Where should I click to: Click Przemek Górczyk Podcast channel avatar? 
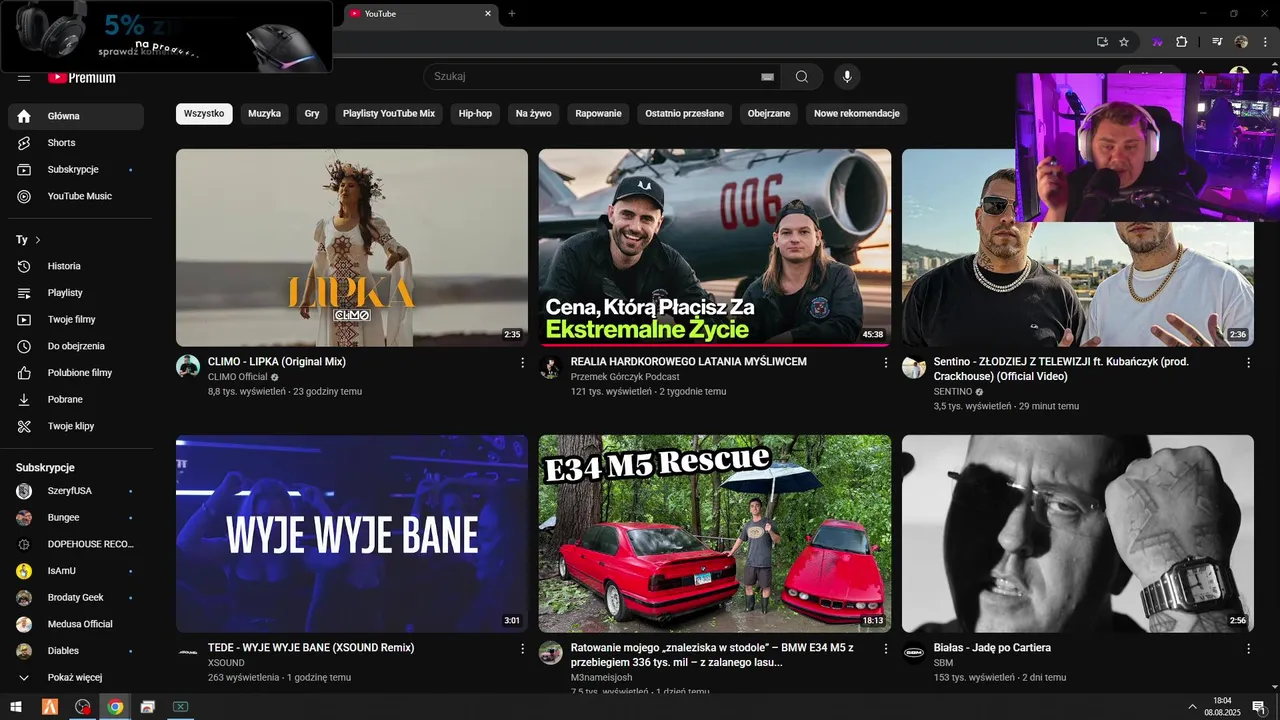coord(551,367)
